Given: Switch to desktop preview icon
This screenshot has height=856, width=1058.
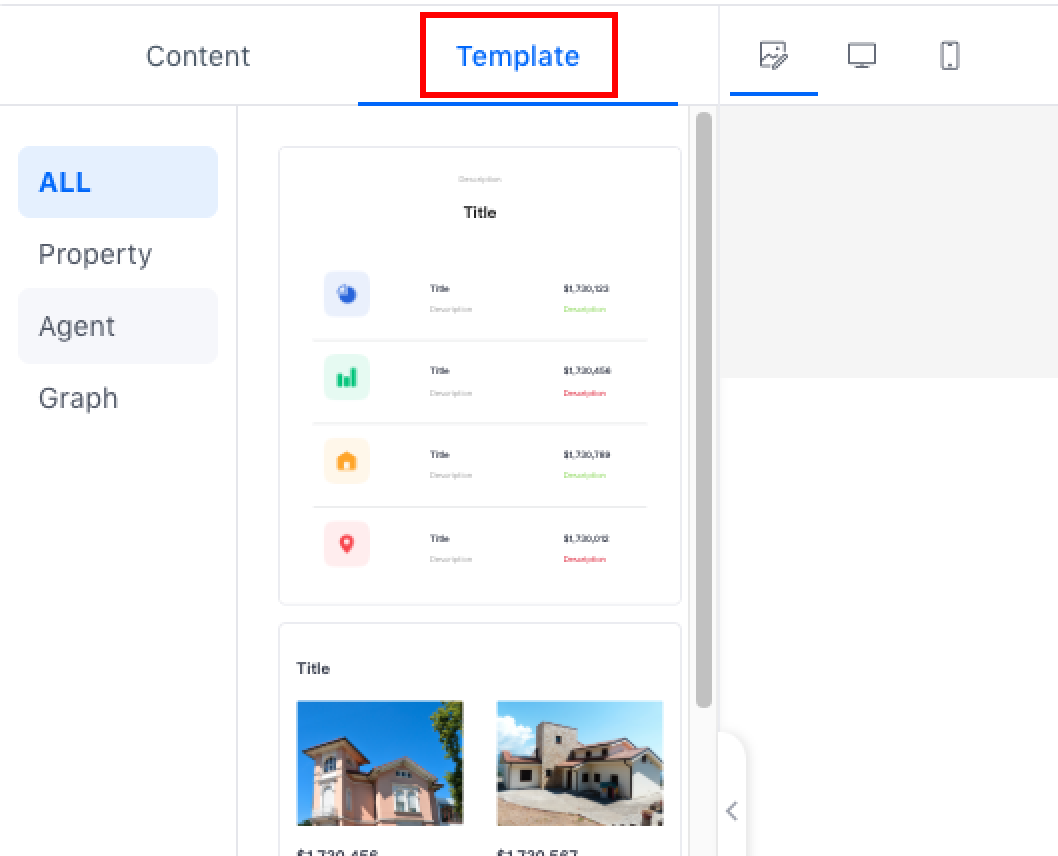Looking at the screenshot, I should [x=861, y=55].
